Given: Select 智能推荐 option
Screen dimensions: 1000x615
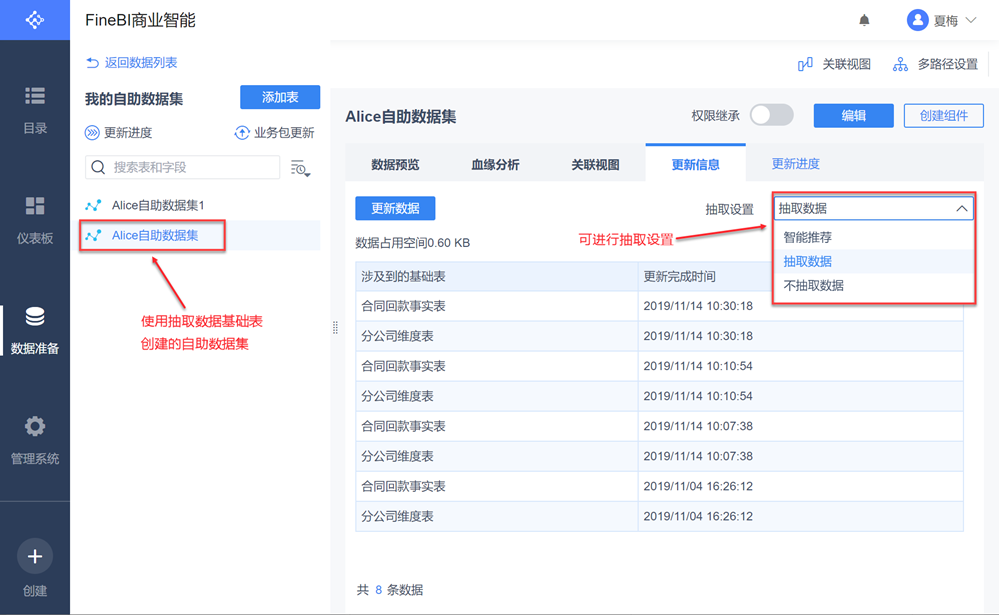Looking at the screenshot, I should (x=873, y=237).
